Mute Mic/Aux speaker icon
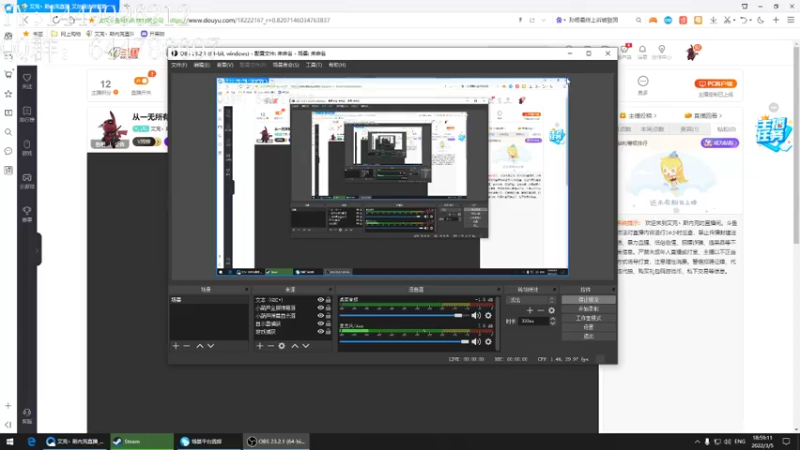Viewport: 800px width, 450px height. 476,341
